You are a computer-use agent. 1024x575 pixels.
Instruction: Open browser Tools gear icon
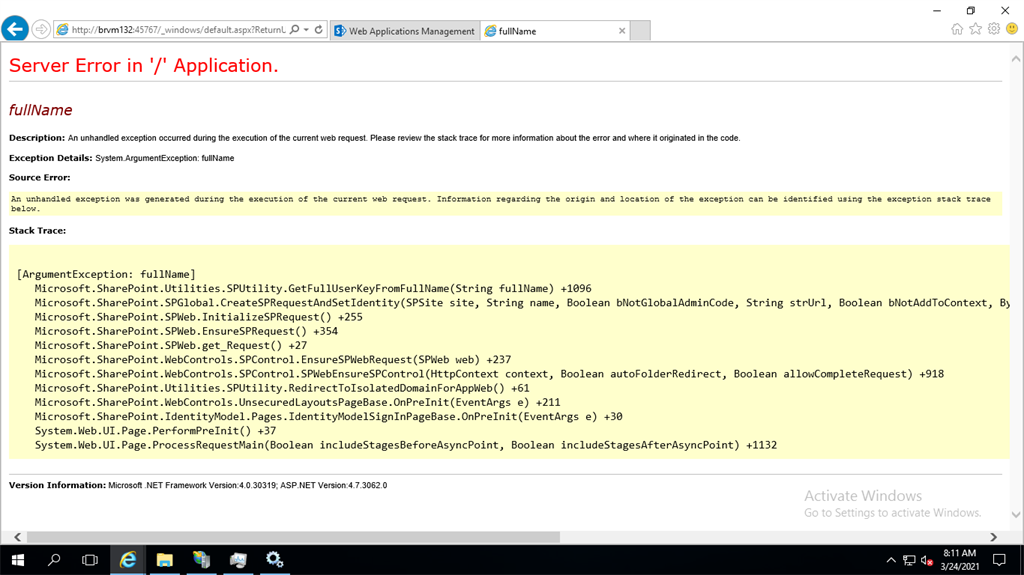click(x=994, y=29)
